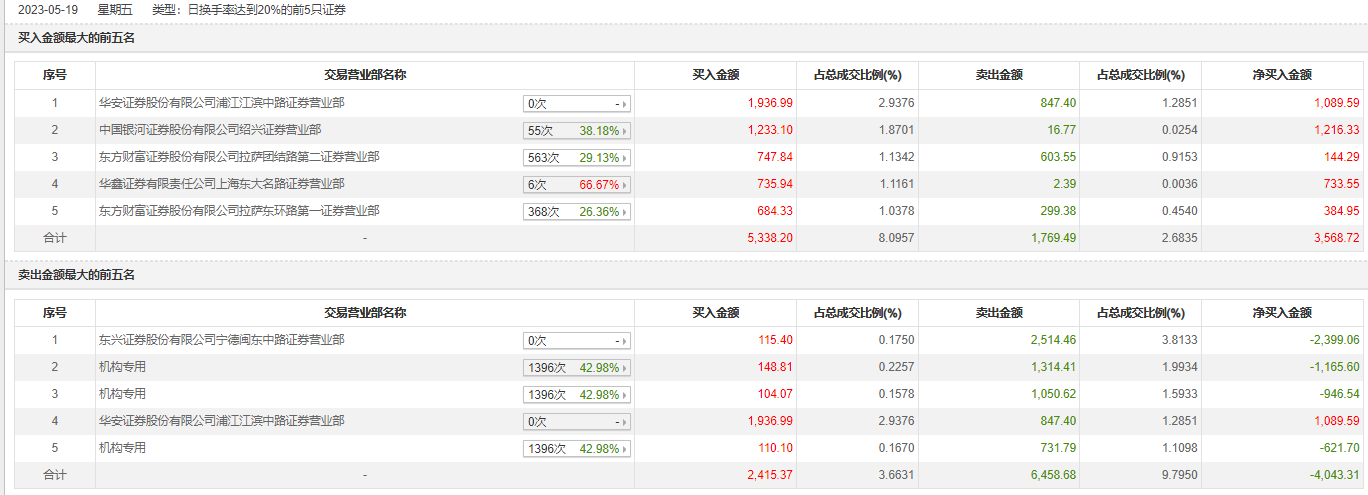Expand the 1396次 box in sell row 5
This screenshot has height=495, width=1368.
577,449
